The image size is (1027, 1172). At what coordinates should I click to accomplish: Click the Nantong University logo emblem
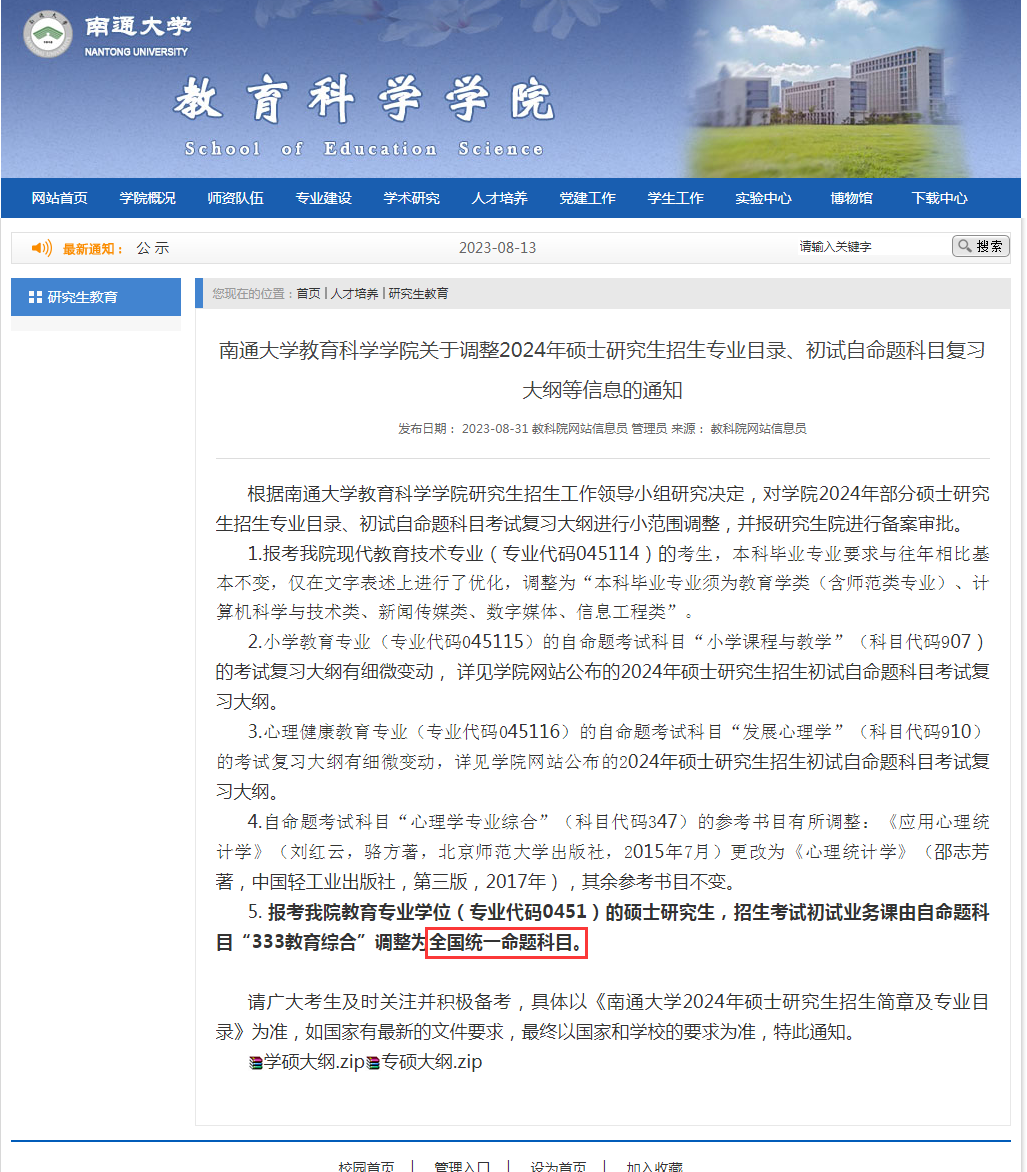pos(48,34)
